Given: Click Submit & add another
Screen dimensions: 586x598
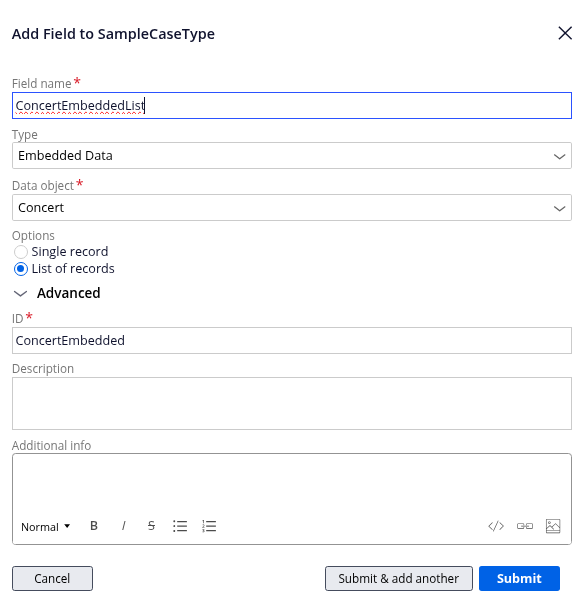Looking at the screenshot, I should [x=399, y=579].
